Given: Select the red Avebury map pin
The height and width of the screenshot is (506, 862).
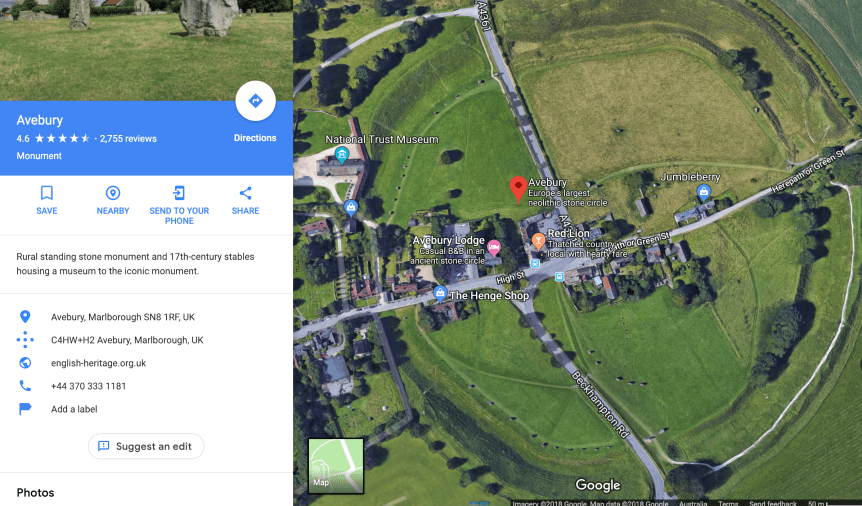Looking at the screenshot, I should point(518,190).
